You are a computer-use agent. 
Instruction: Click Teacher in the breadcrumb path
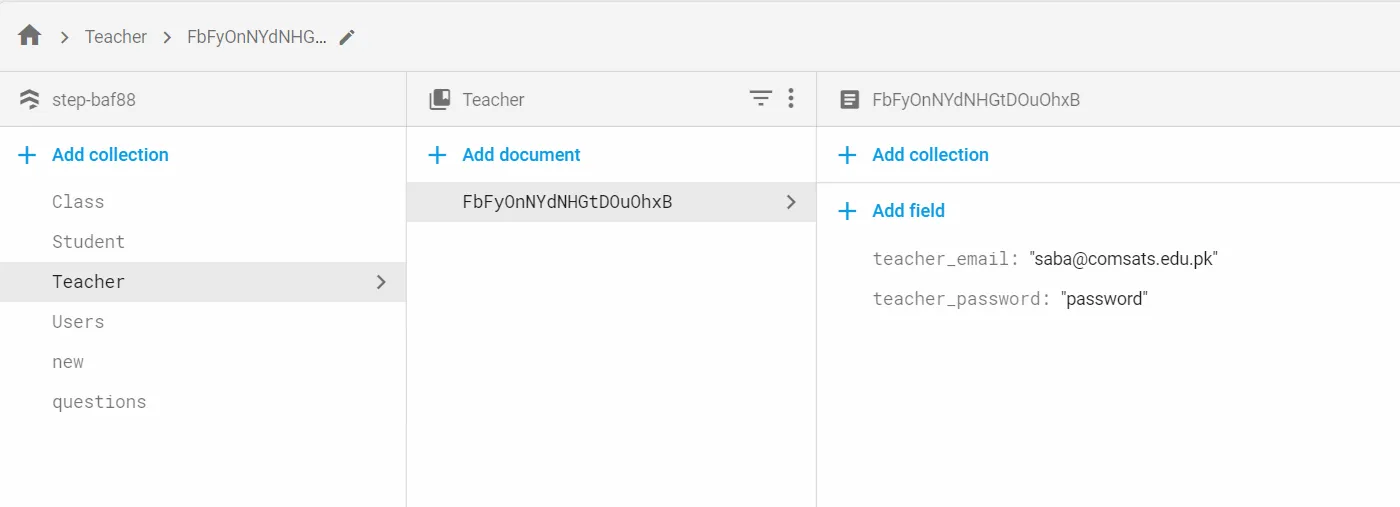tap(116, 37)
